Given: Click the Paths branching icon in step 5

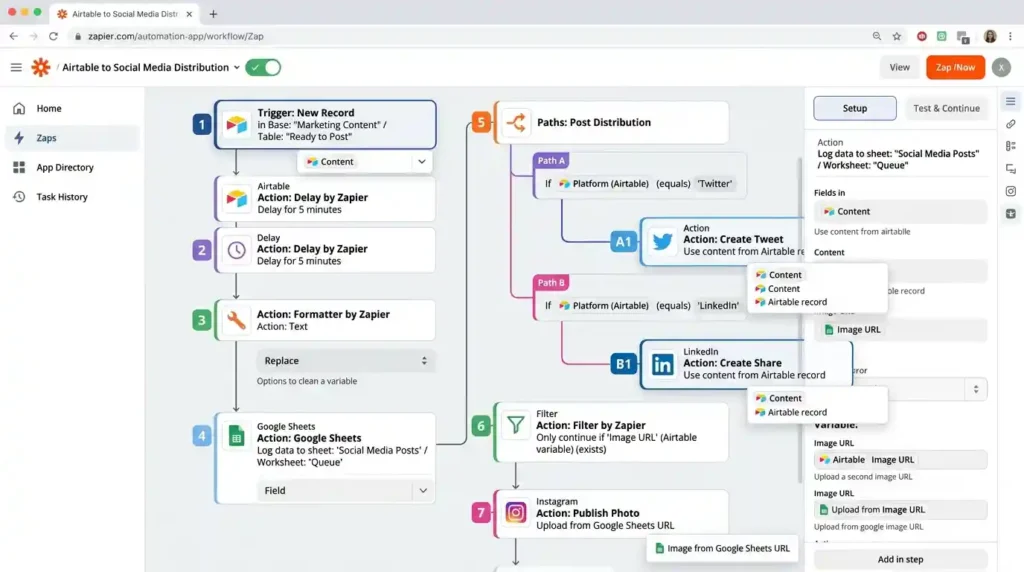Looking at the screenshot, I should [x=516, y=122].
